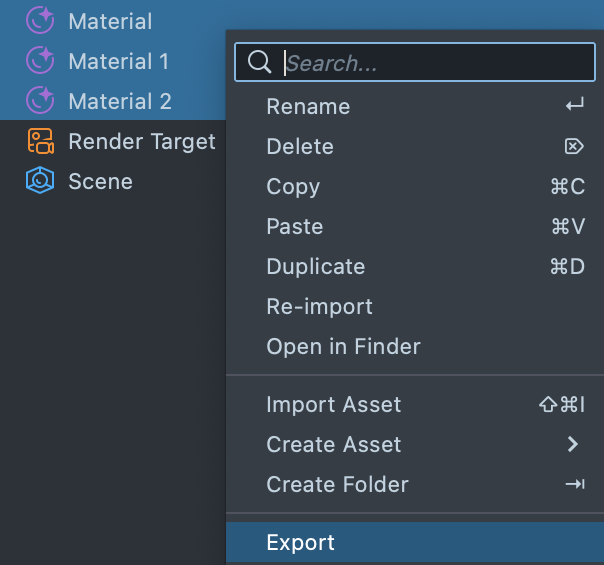This screenshot has height=565, width=604.
Task: Choose Rename from the context menu
Action: coord(308,106)
